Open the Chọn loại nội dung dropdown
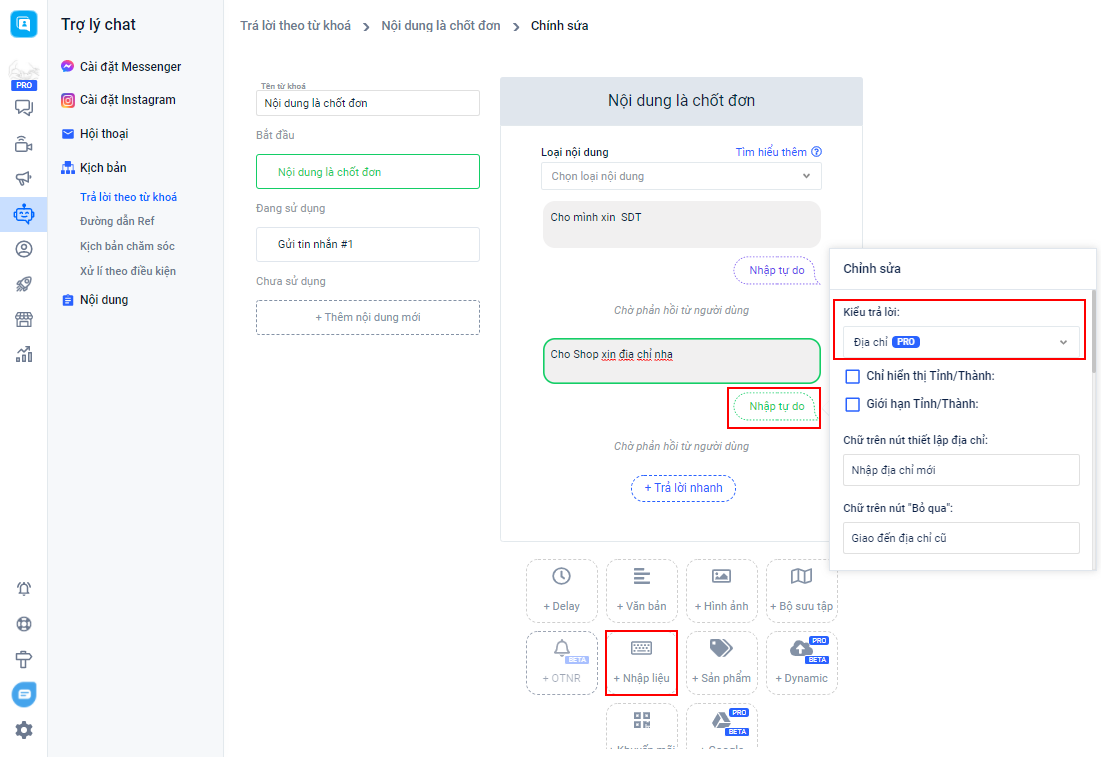Viewport: 1101px width, 757px height. [681, 176]
